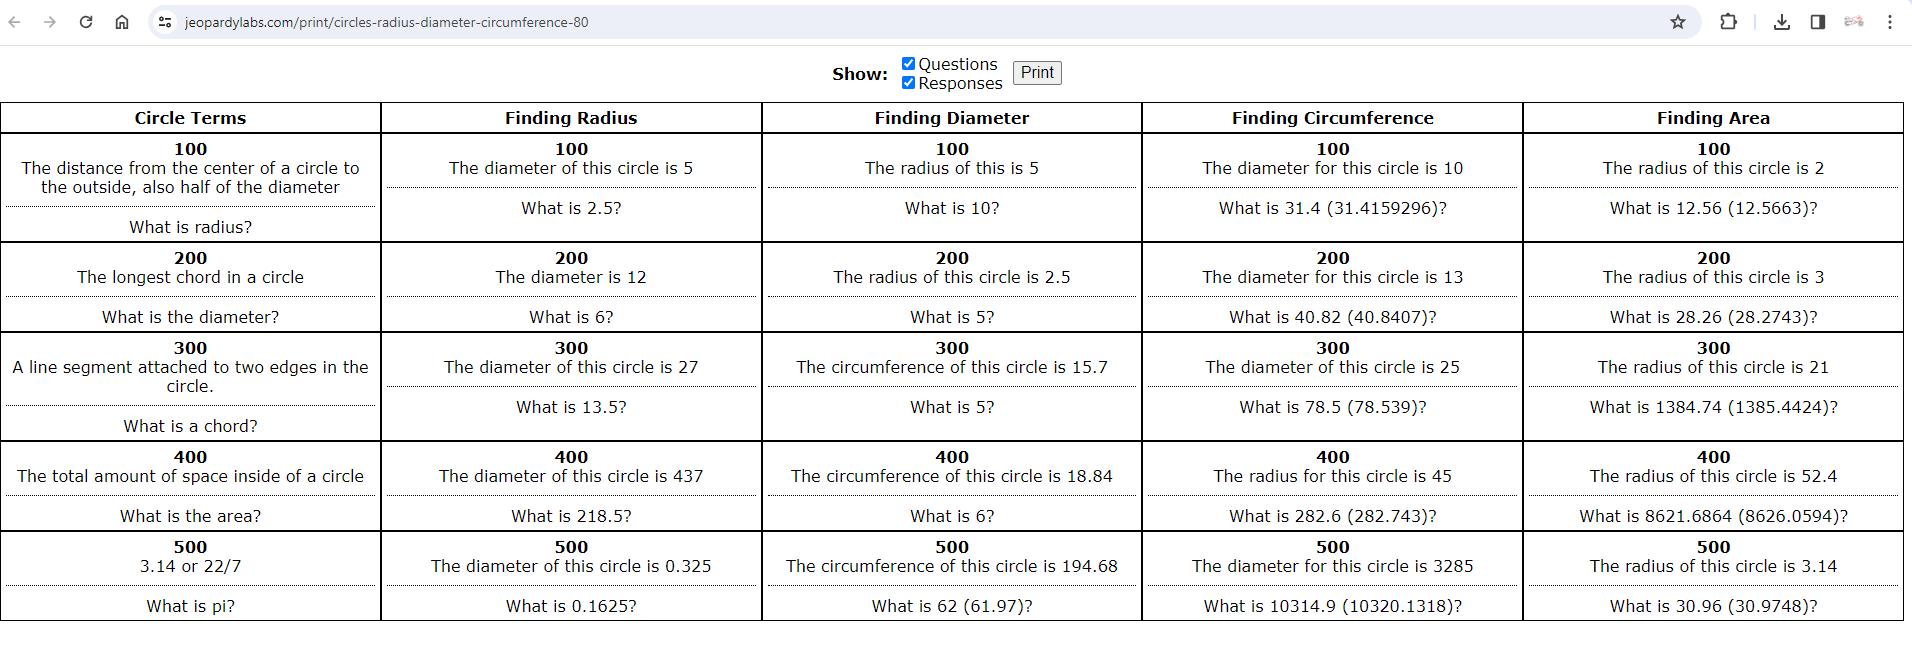Click the Questions checkbox label text

coord(958,64)
